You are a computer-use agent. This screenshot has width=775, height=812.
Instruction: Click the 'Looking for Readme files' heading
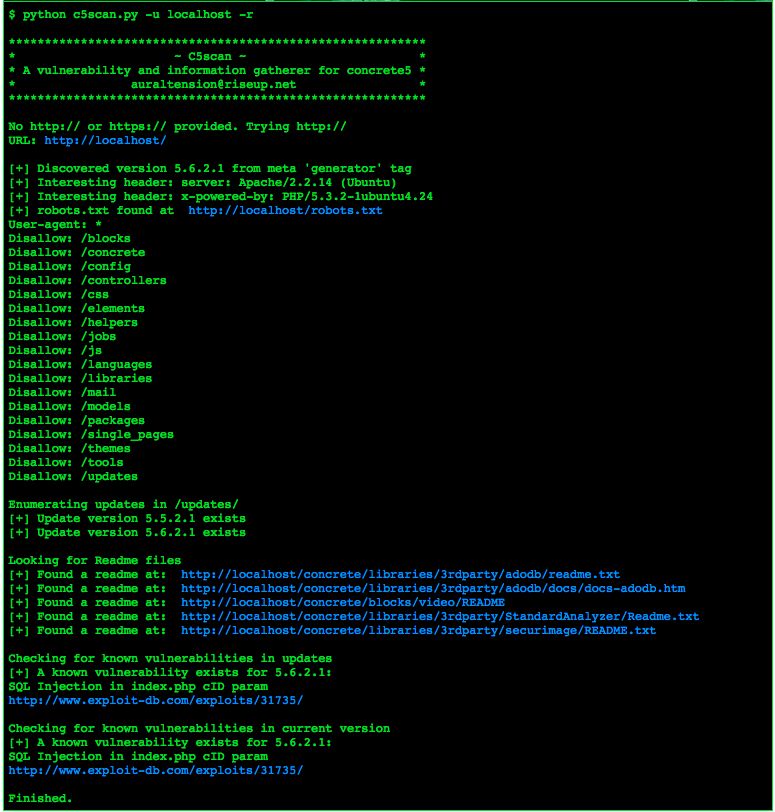tap(95, 560)
